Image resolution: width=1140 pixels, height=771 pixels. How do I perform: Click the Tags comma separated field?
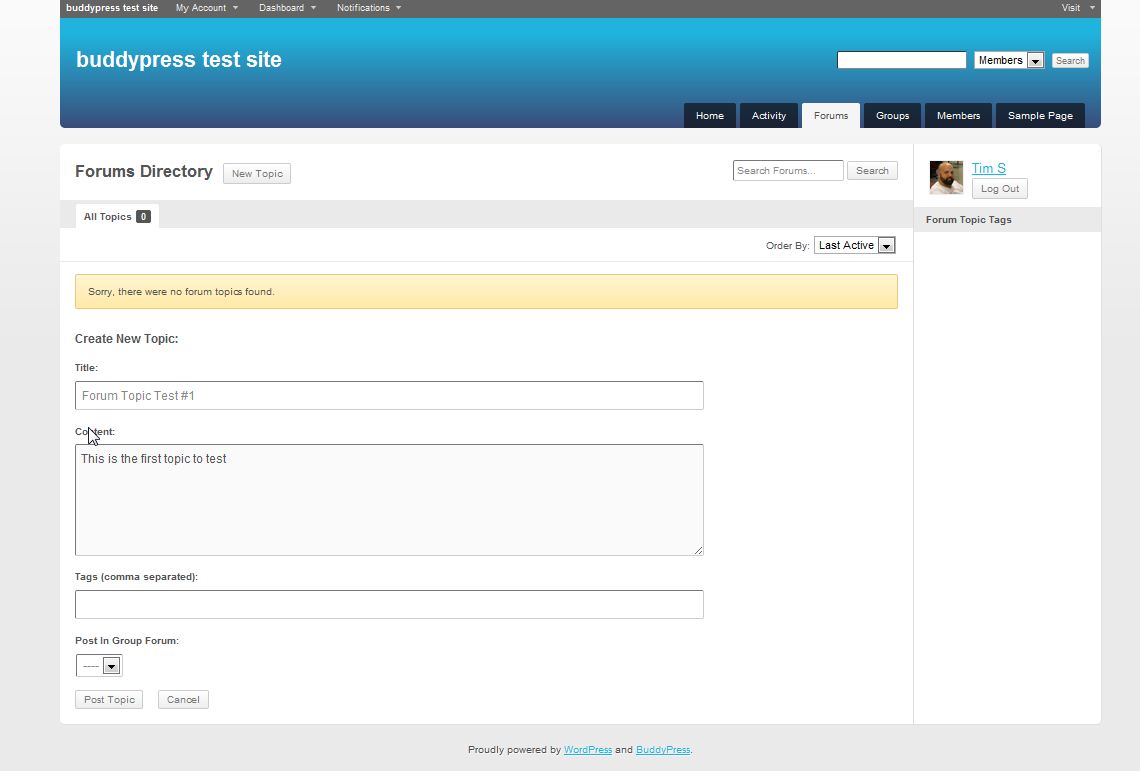point(389,604)
